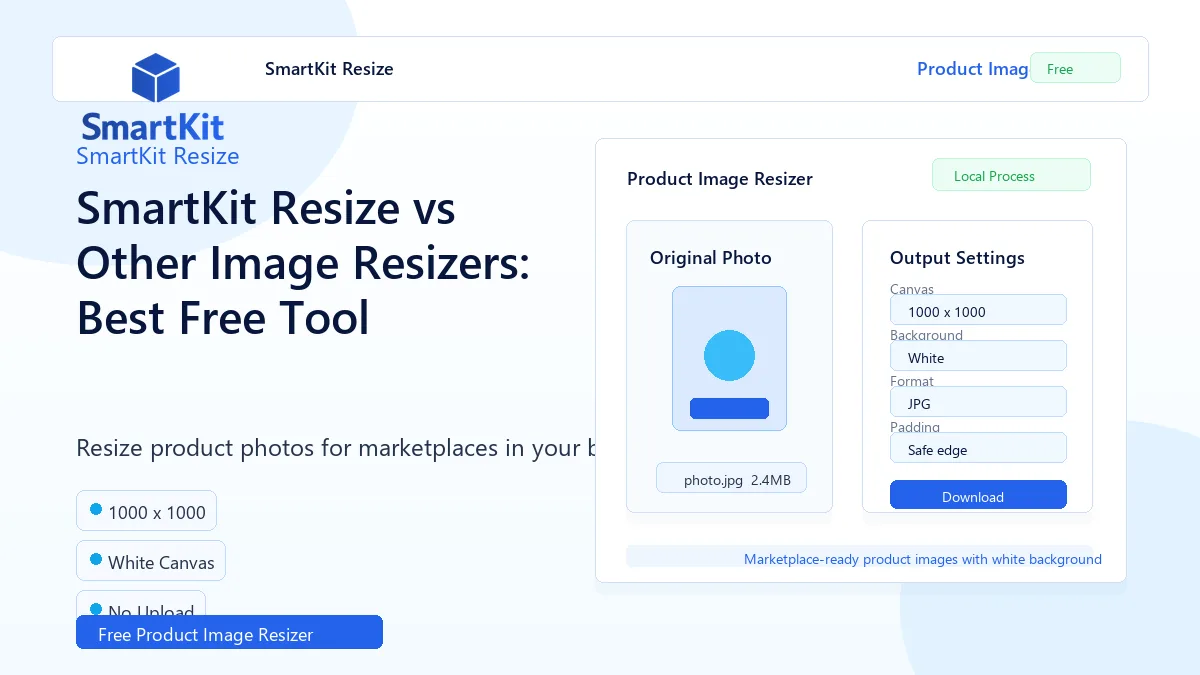Click the SmartKit wordmark text
This screenshot has height=675, width=1200.
152,127
